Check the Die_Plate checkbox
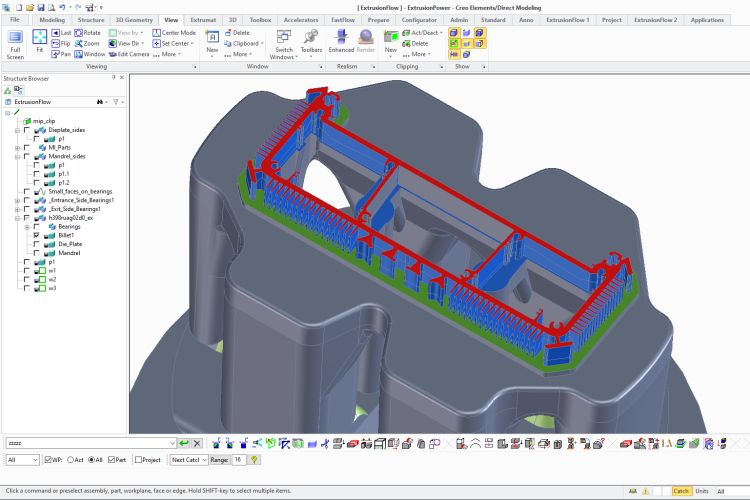This screenshot has height=500, width=750. (x=36, y=244)
